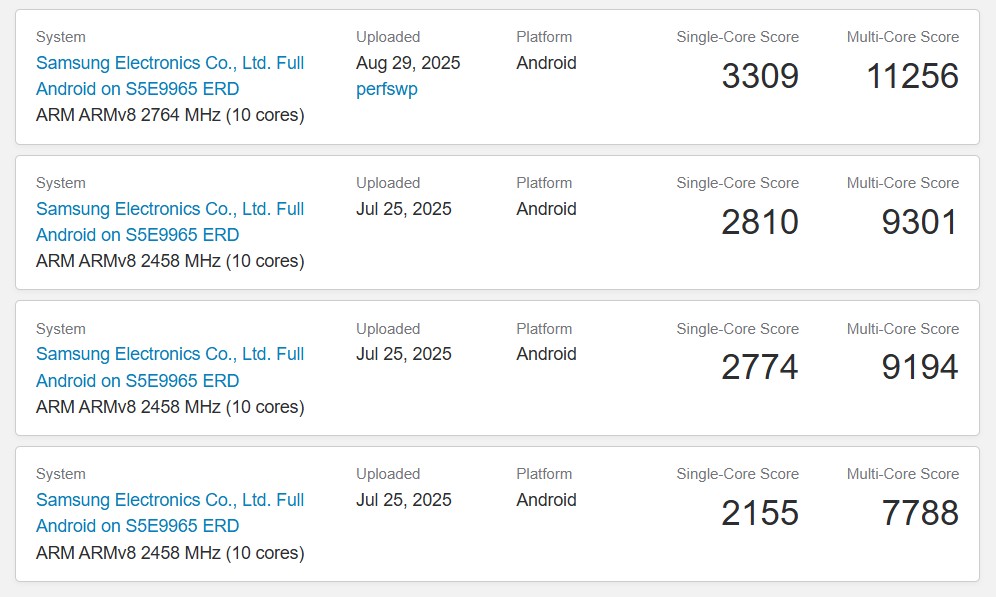Select the 2155 single-core score value
The width and height of the screenshot is (996, 597).
pyautogui.click(x=760, y=514)
